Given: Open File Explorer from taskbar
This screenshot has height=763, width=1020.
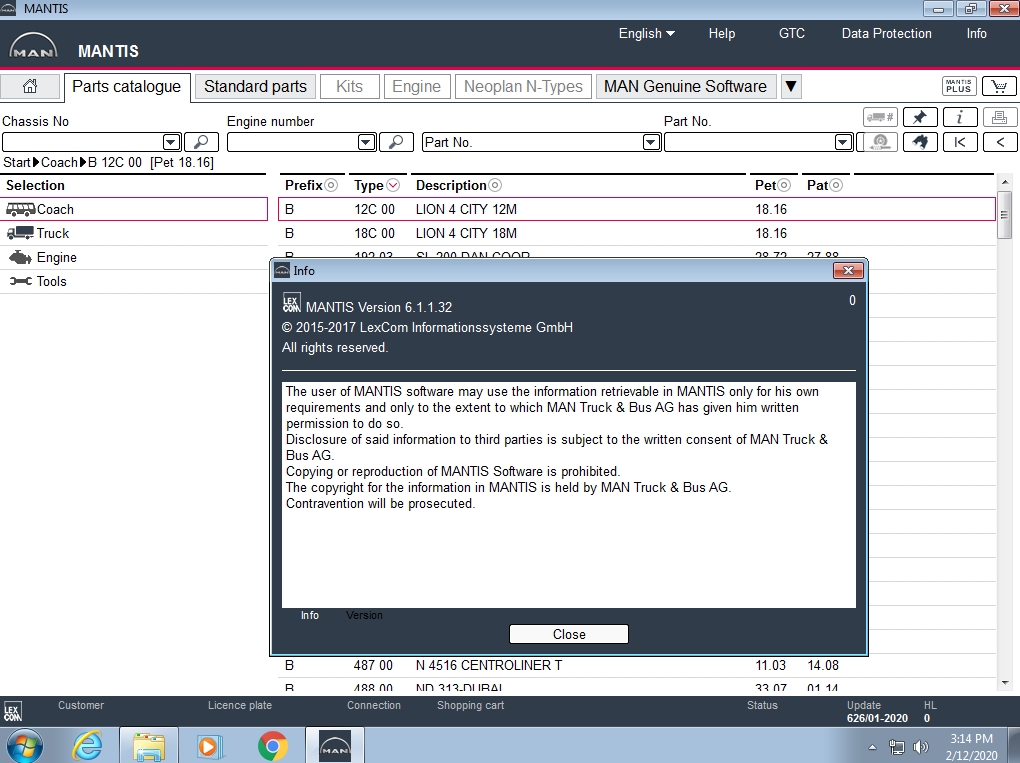Looking at the screenshot, I should (148, 745).
